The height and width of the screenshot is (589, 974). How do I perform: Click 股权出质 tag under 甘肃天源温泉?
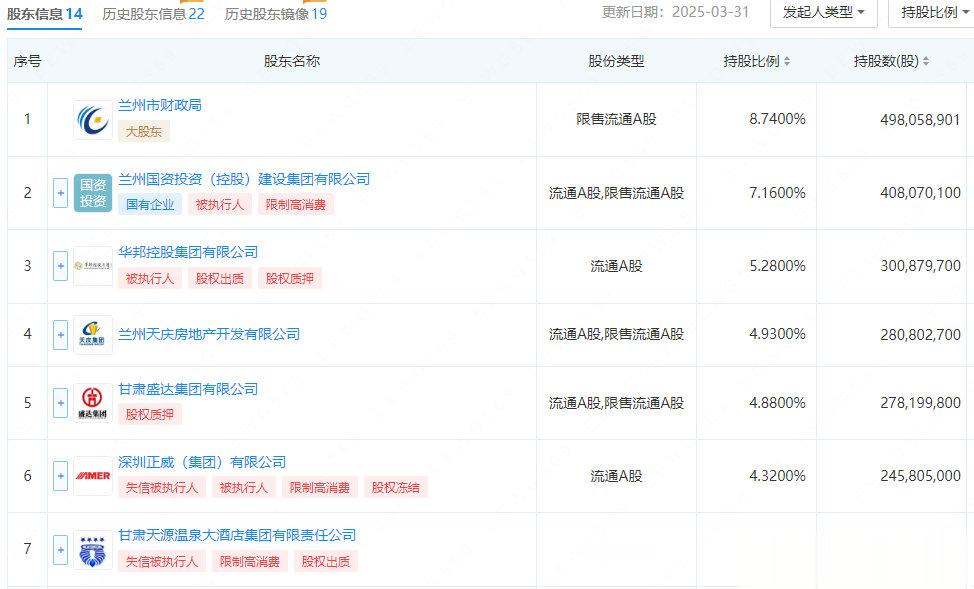coord(326,562)
